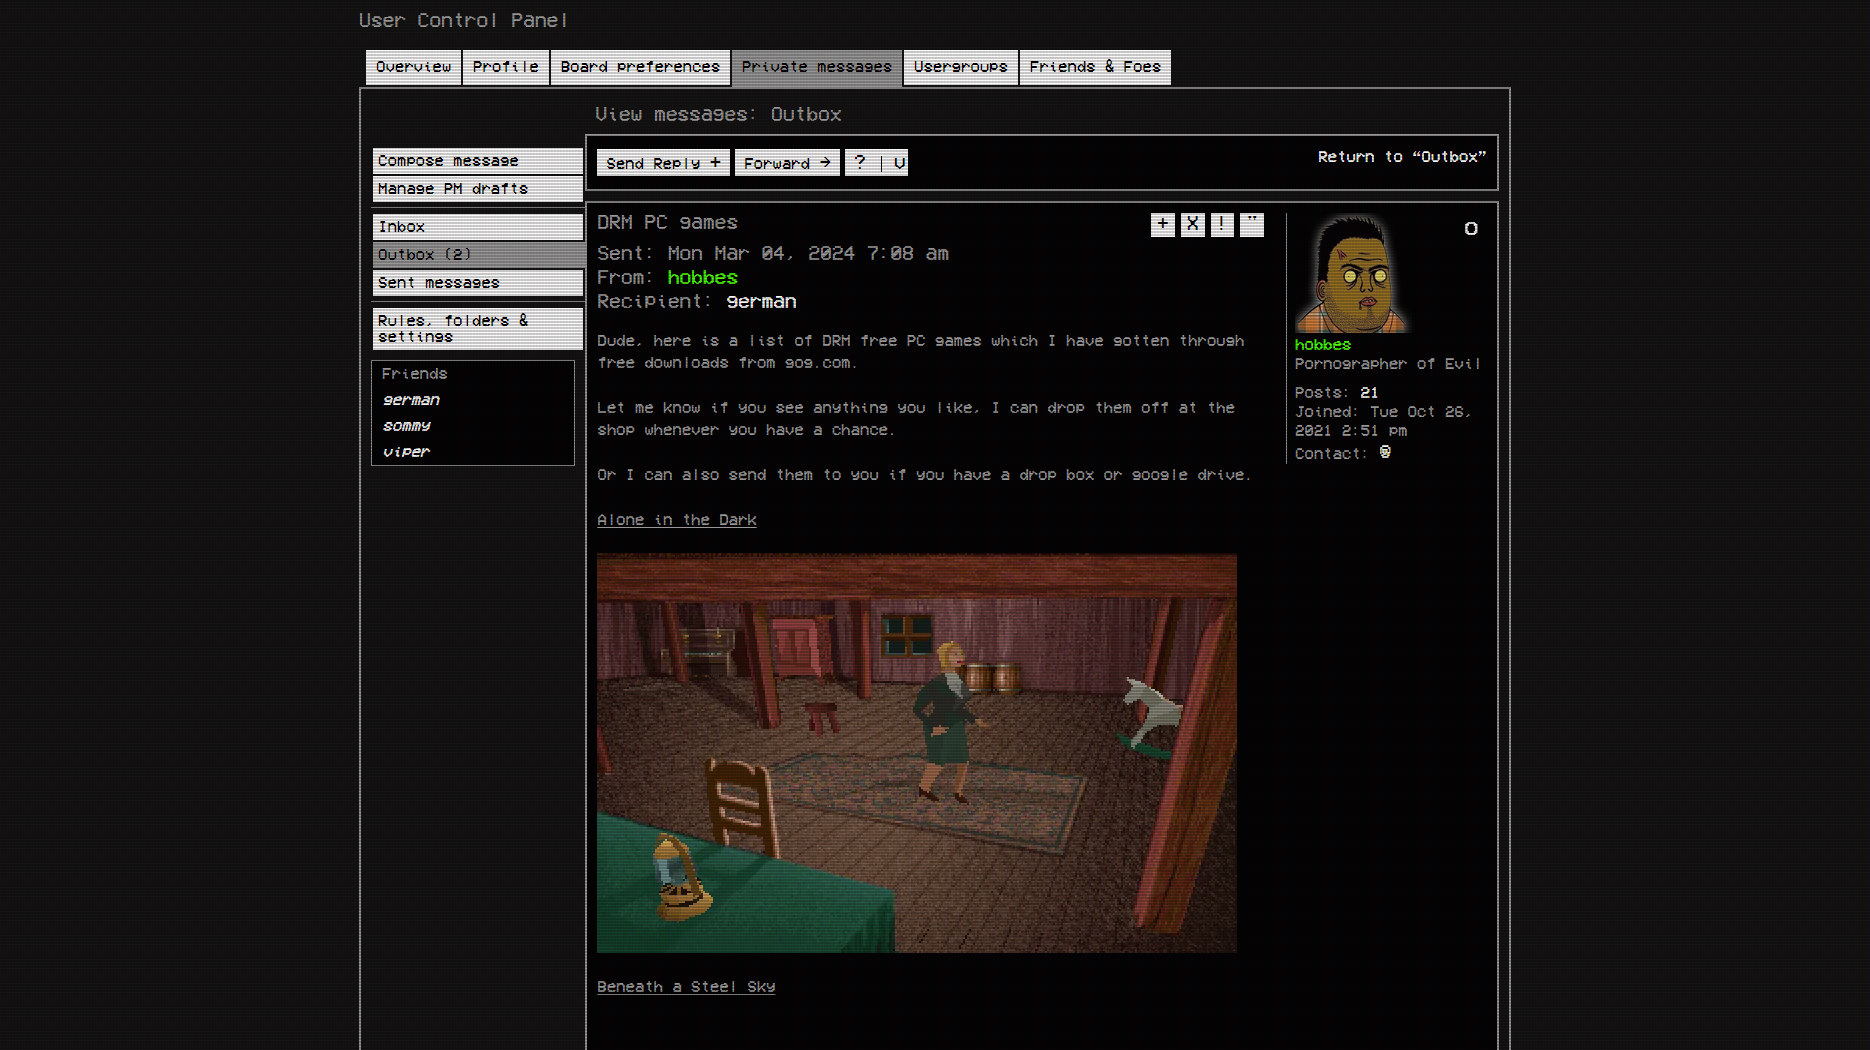The image size is (1870, 1050).
Task: Open friend german in the Friends list
Action: click(411, 400)
